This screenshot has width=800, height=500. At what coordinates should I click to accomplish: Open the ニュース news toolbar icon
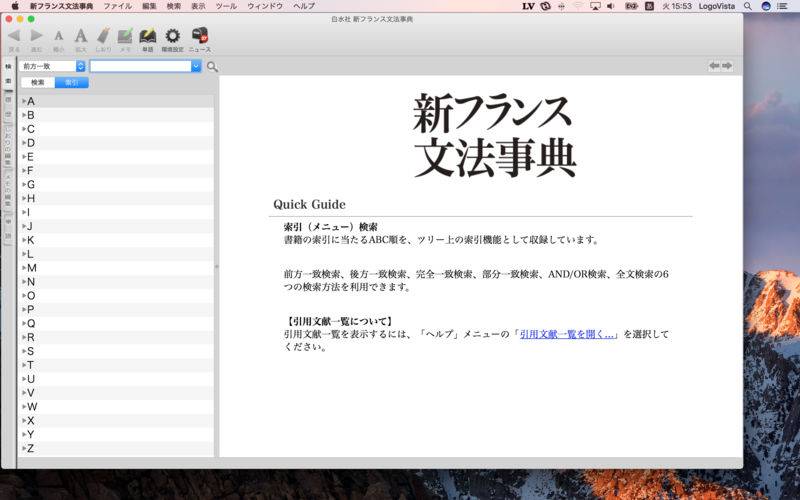(x=200, y=37)
